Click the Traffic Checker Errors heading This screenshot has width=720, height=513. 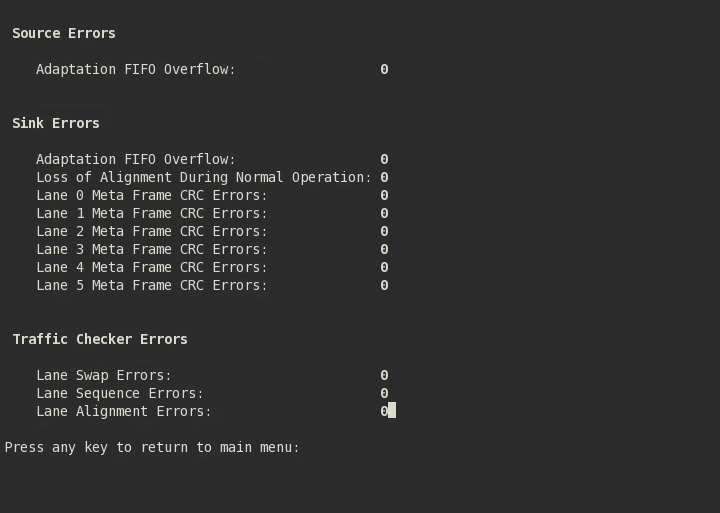coord(100,339)
